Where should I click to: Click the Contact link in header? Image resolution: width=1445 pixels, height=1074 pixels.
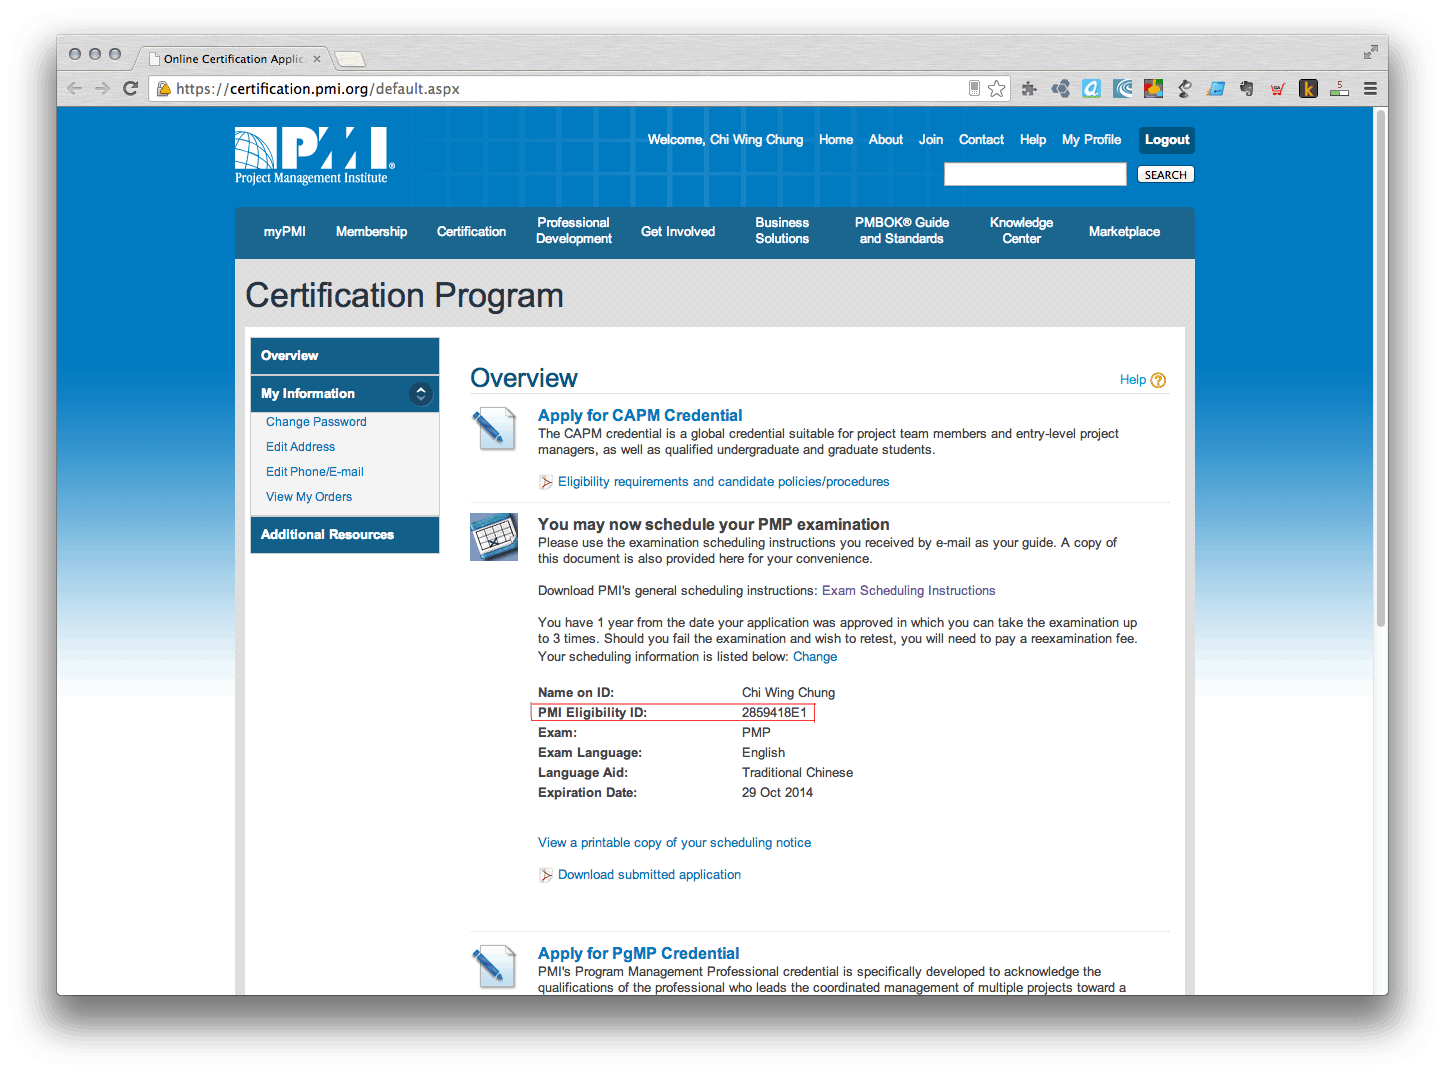pos(981,140)
